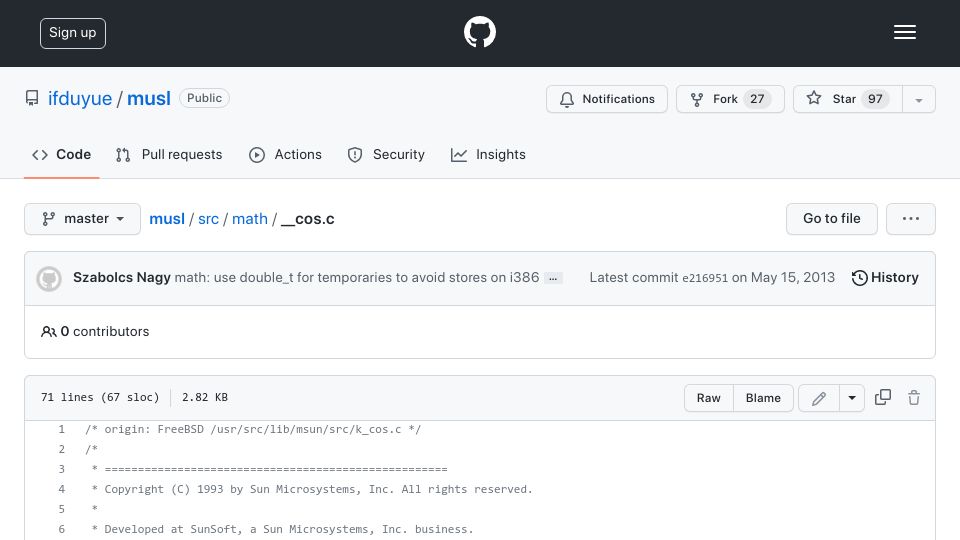The height and width of the screenshot is (540, 960).
Task: Click the '0 contributors' text
Action: (95, 331)
